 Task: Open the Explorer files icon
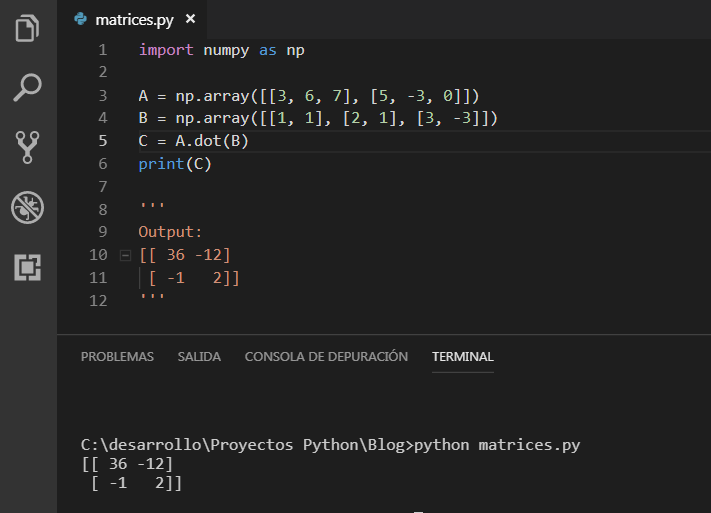pyautogui.click(x=27, y=28)
